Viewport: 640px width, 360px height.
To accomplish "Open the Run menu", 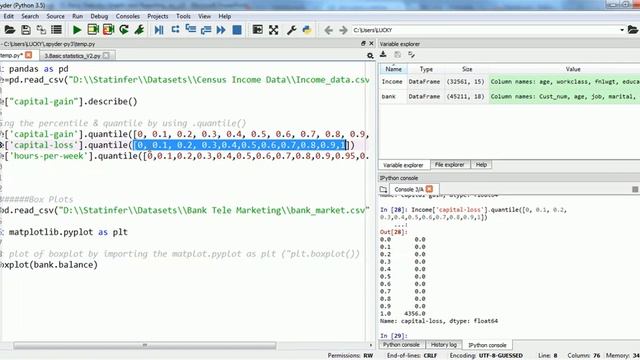I will (x=78, y=16).
